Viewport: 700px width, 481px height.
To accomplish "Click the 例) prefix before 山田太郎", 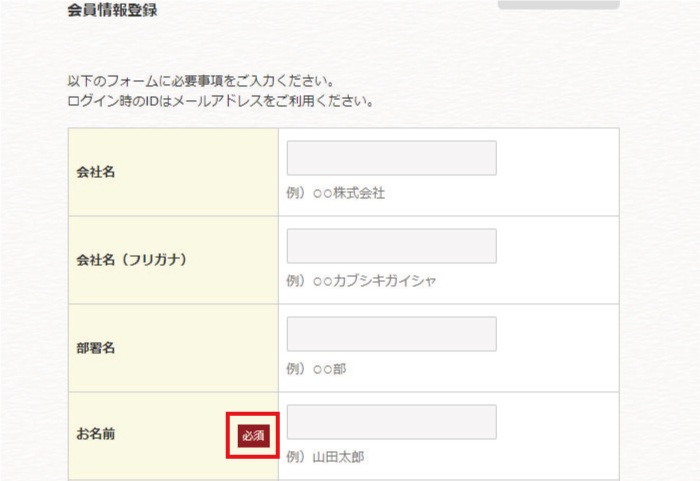I will (295, 457).
